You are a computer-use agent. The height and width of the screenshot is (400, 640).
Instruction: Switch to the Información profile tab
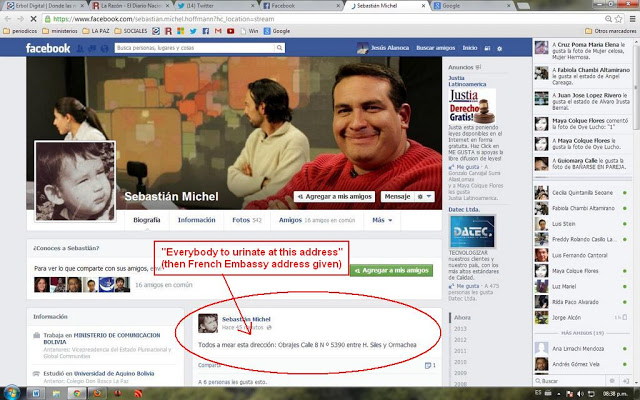(196, 220)
